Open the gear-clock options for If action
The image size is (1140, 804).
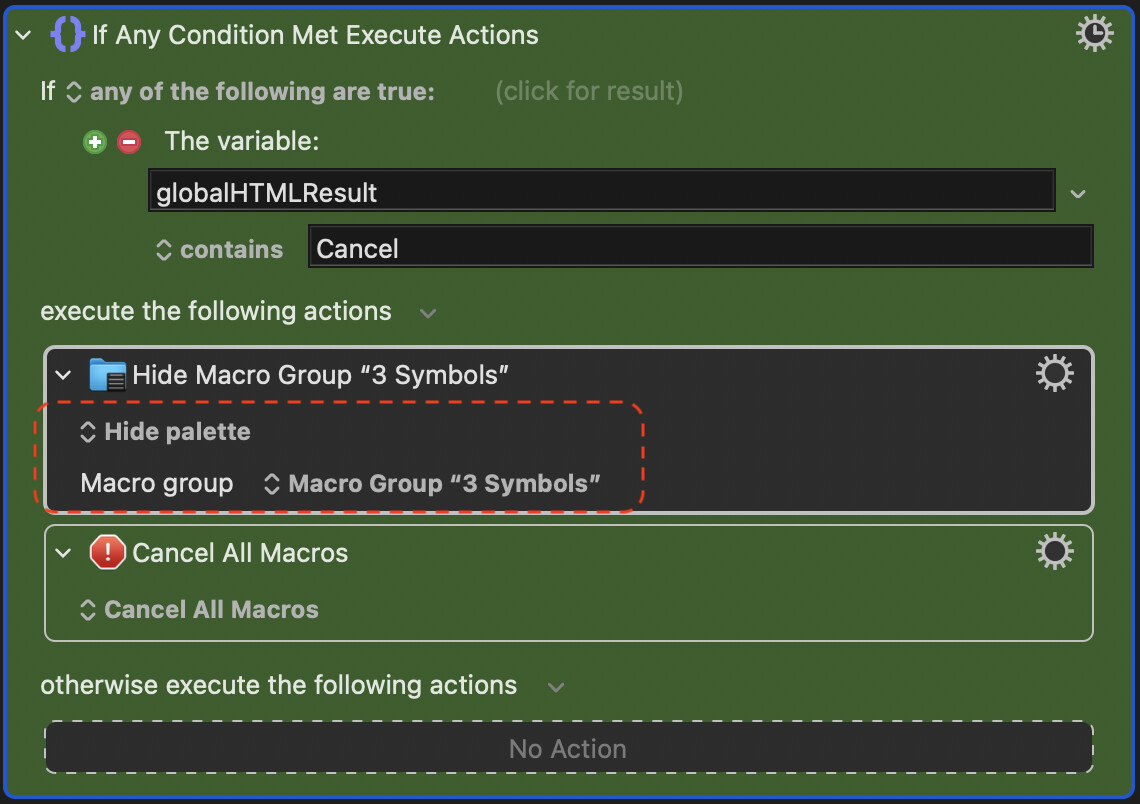[1094, 33]
